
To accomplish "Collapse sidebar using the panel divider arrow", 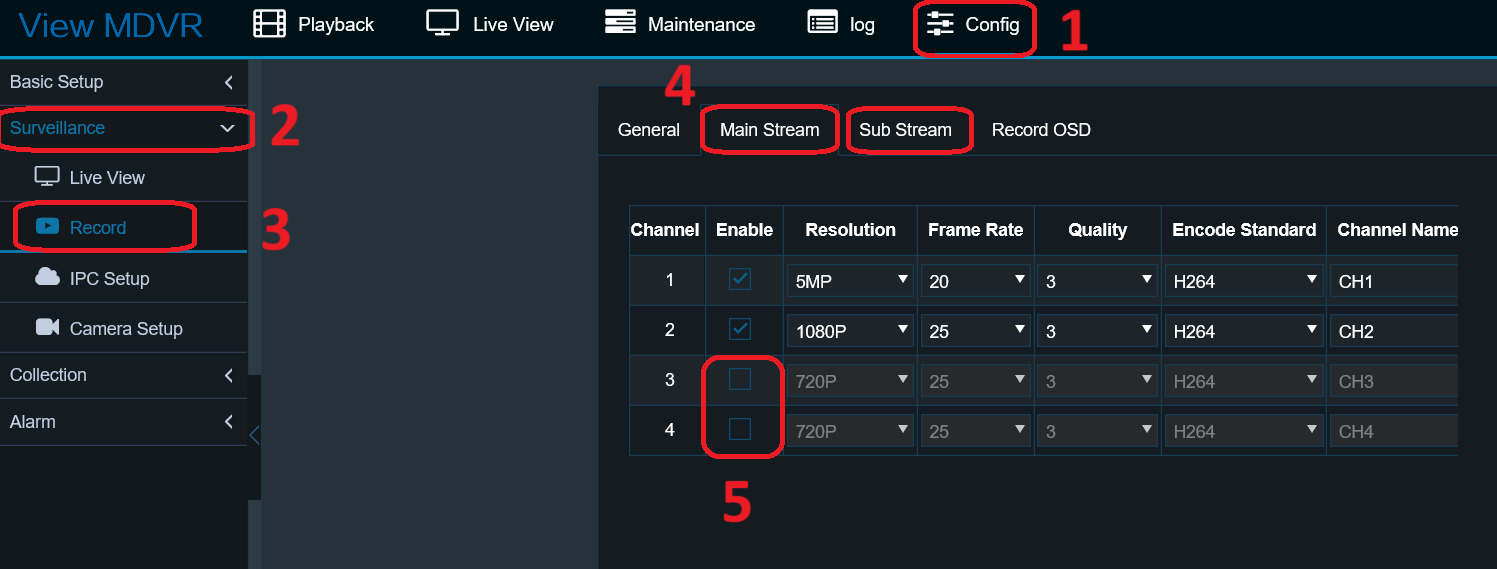I will (x=254, y=435).
